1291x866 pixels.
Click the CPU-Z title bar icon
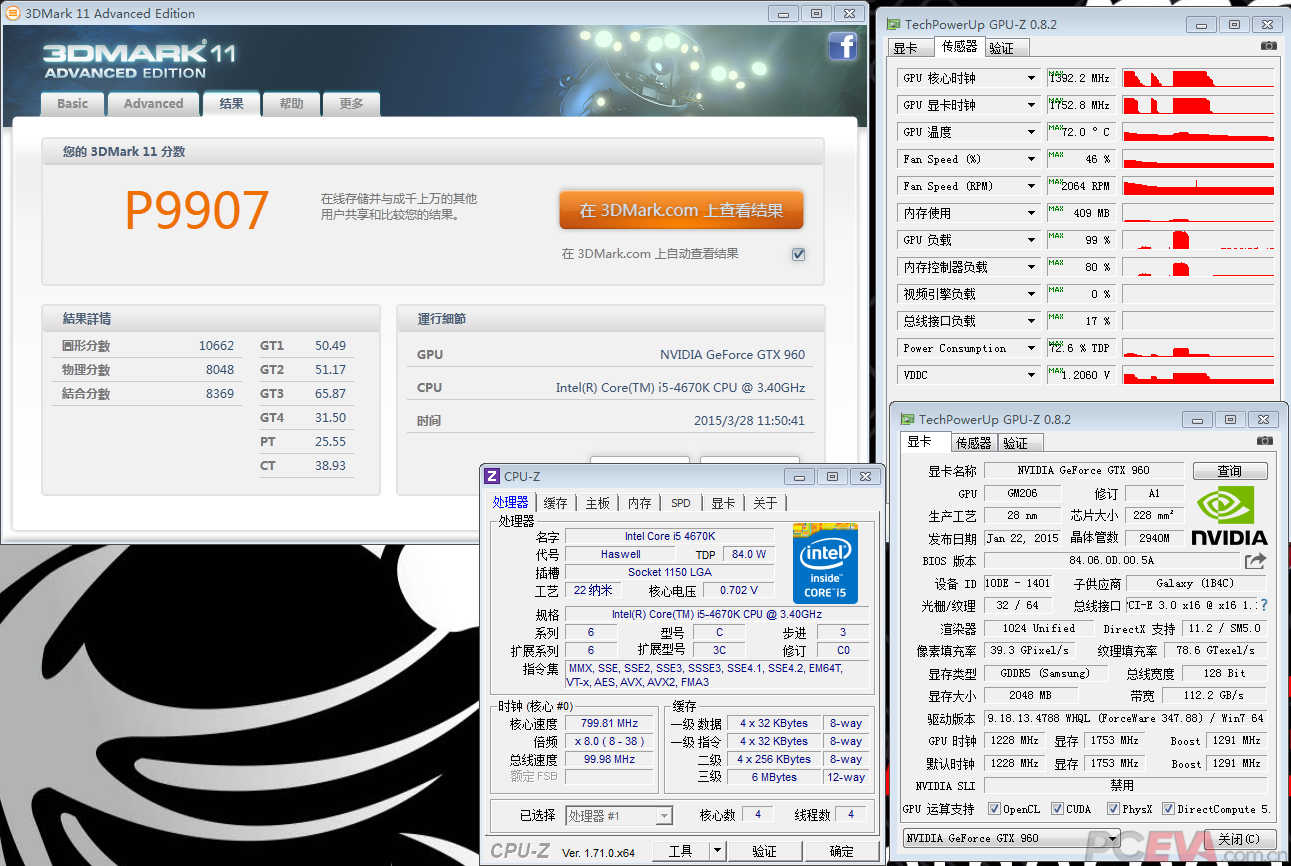click(492, 477)
